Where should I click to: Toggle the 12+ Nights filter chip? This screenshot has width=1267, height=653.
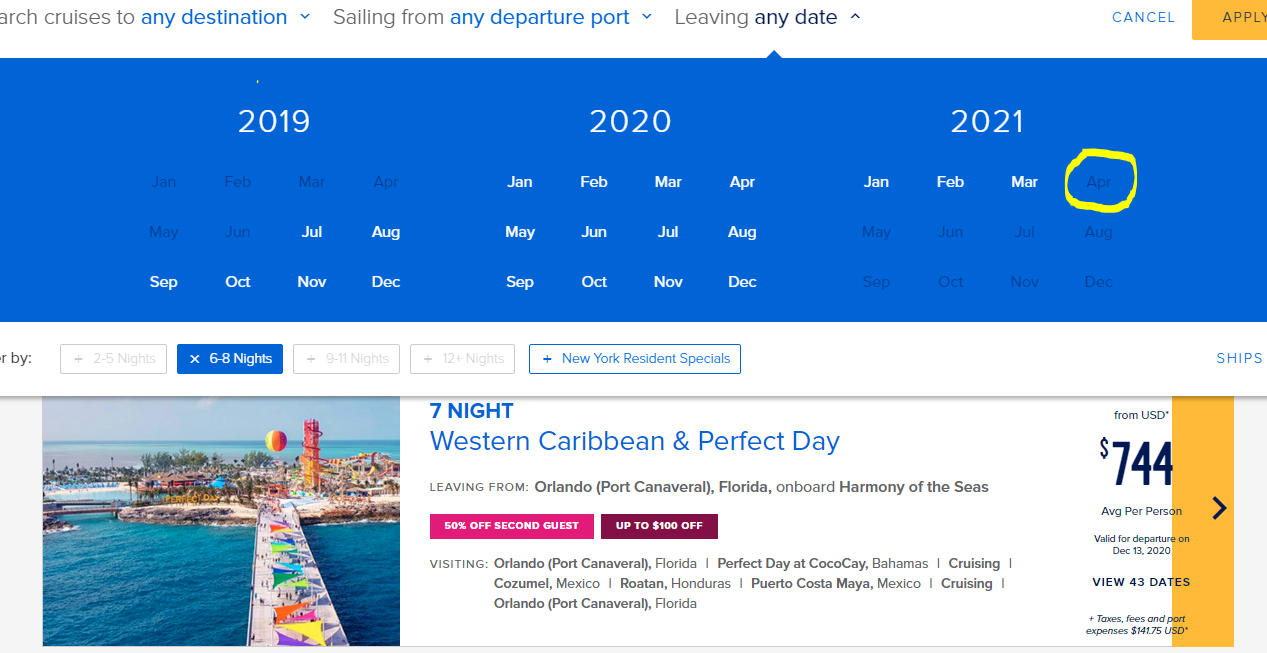click(463, 359)
